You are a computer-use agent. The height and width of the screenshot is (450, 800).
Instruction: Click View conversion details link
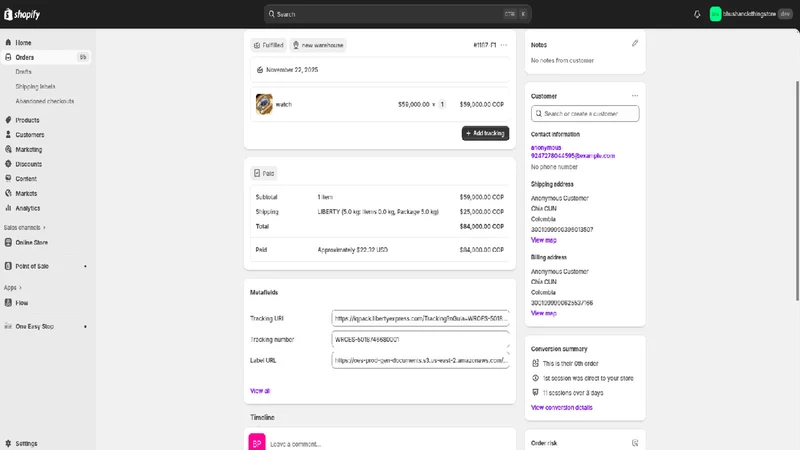(562, 408)
